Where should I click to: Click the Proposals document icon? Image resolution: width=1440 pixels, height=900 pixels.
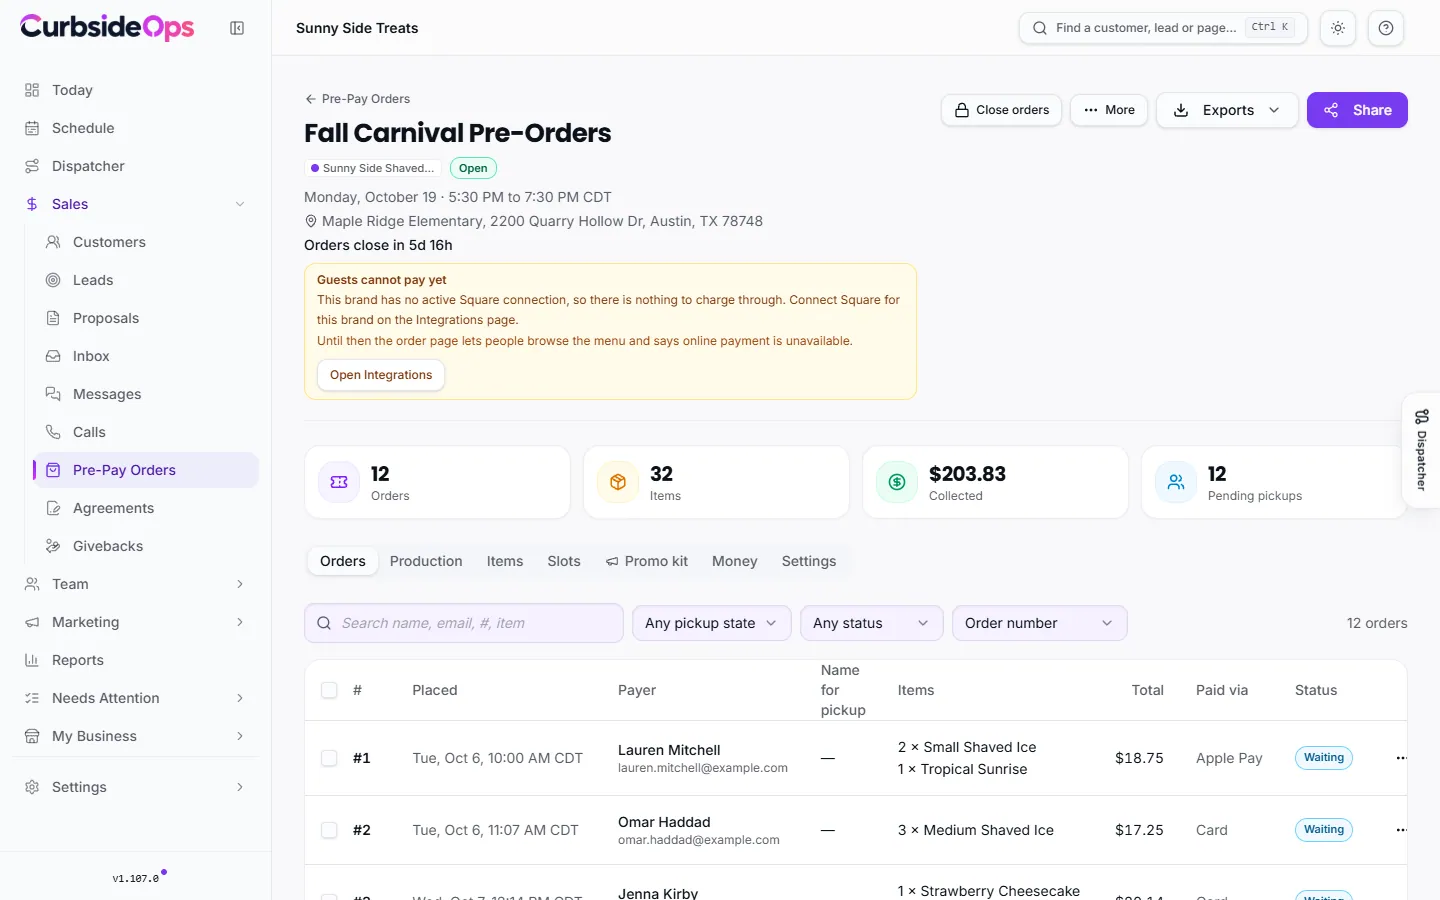click(53, 318)
